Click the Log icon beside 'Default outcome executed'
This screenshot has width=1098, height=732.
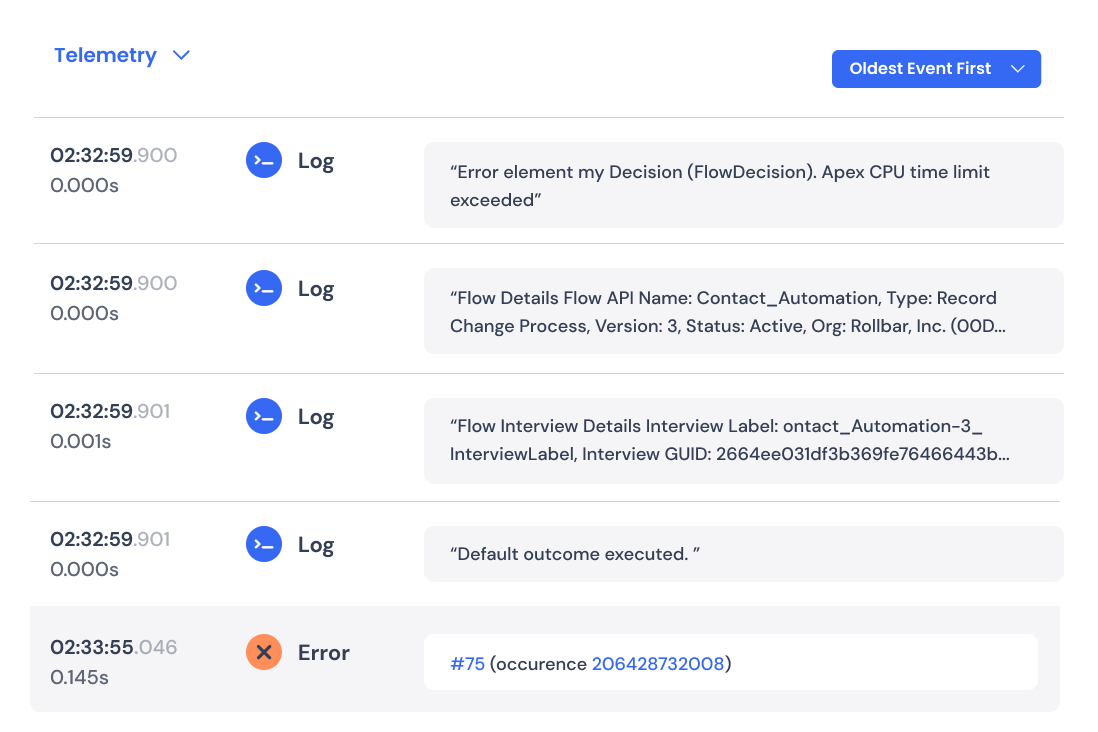[263, 544]
